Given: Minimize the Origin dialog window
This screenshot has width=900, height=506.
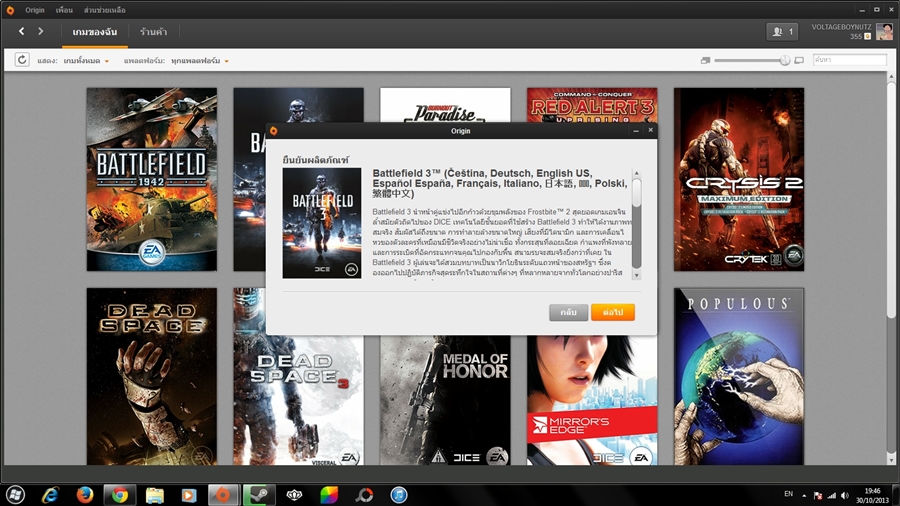Looking at the screenshot, I should click(636, 131).
